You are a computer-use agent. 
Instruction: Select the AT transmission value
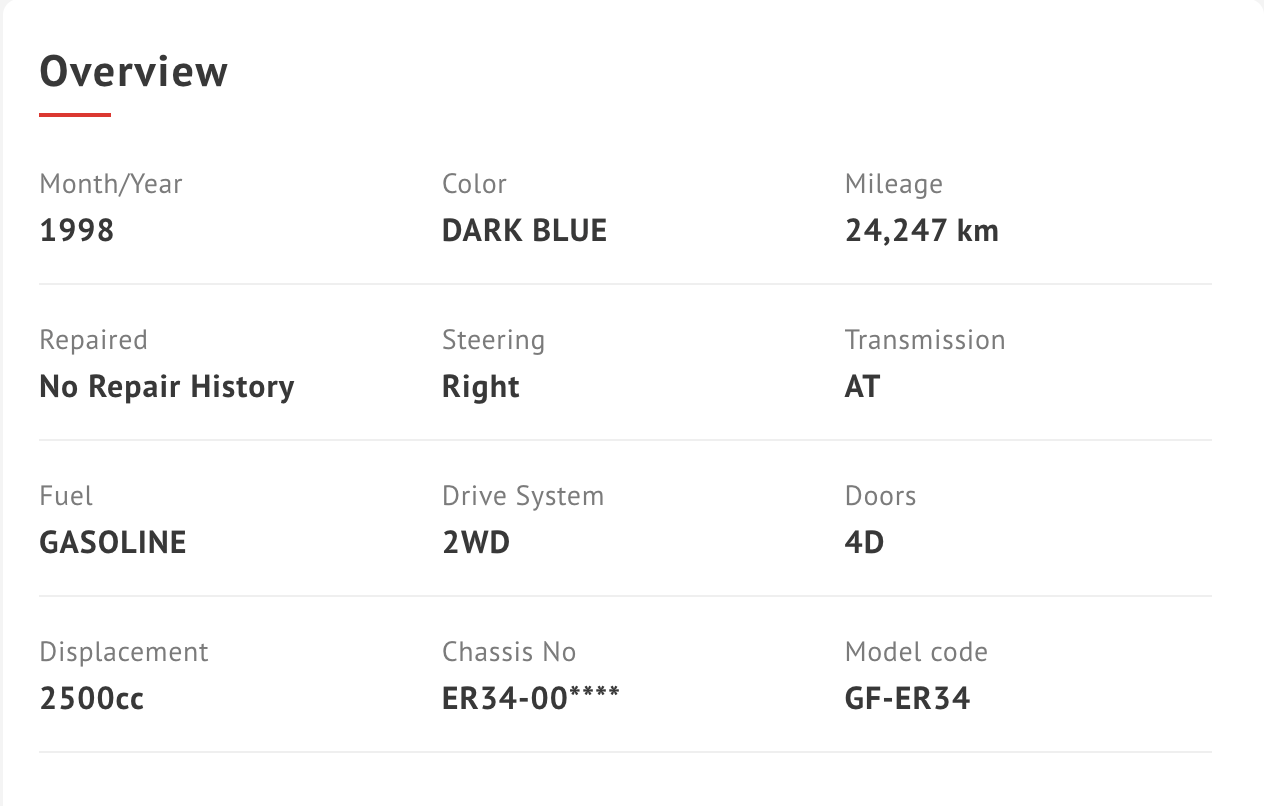pyautogui.click(x=863, y=387)
